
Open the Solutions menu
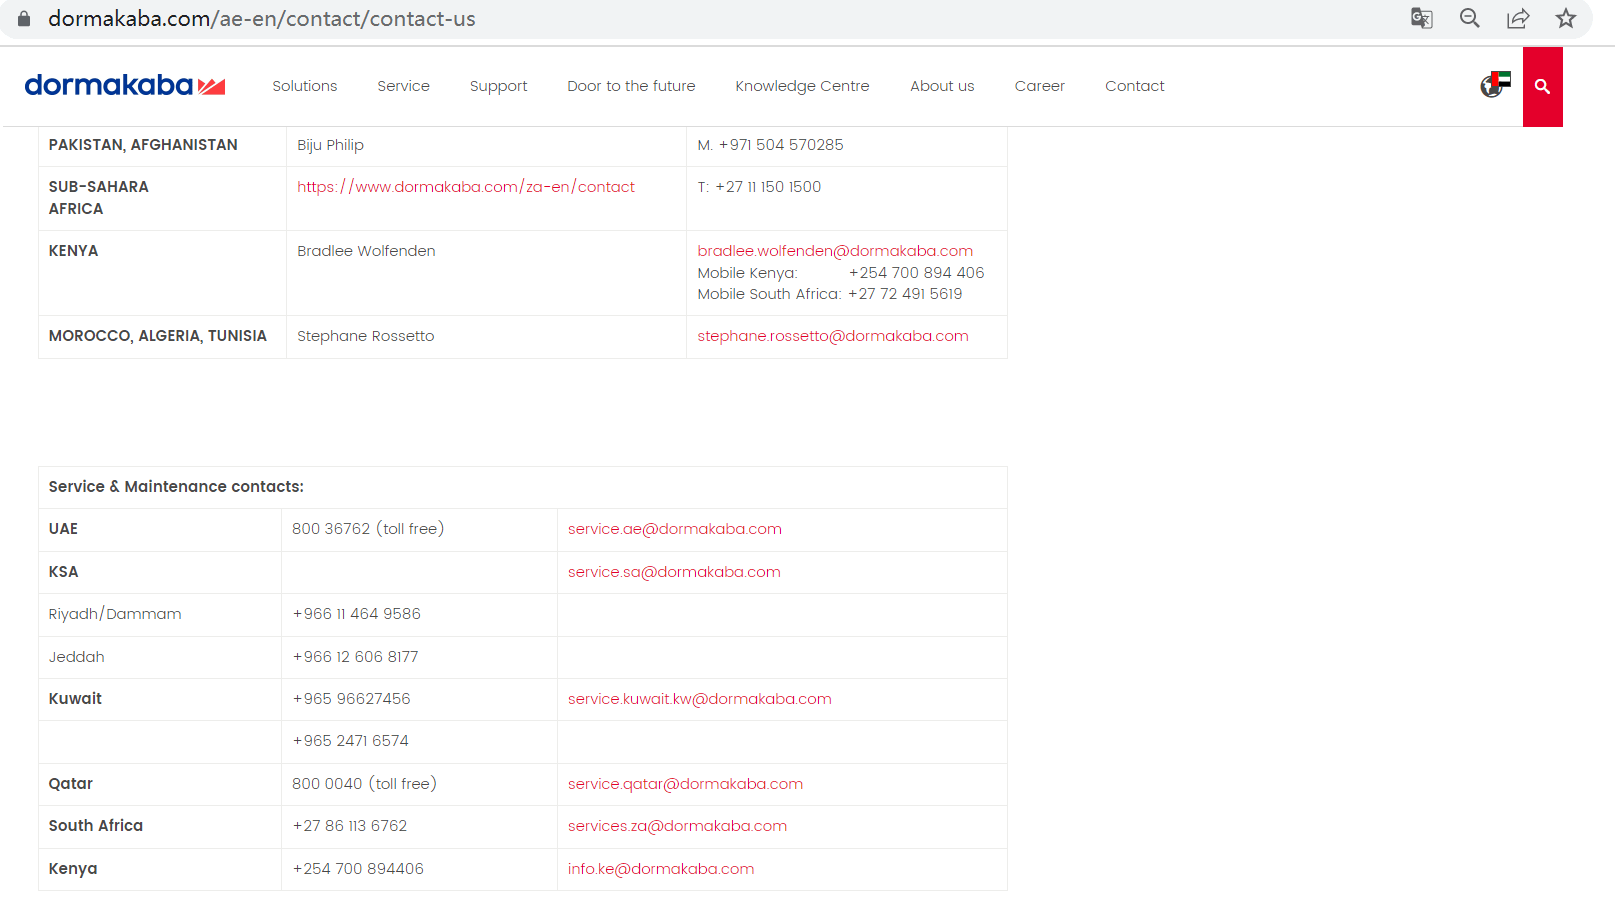point(305,86)
